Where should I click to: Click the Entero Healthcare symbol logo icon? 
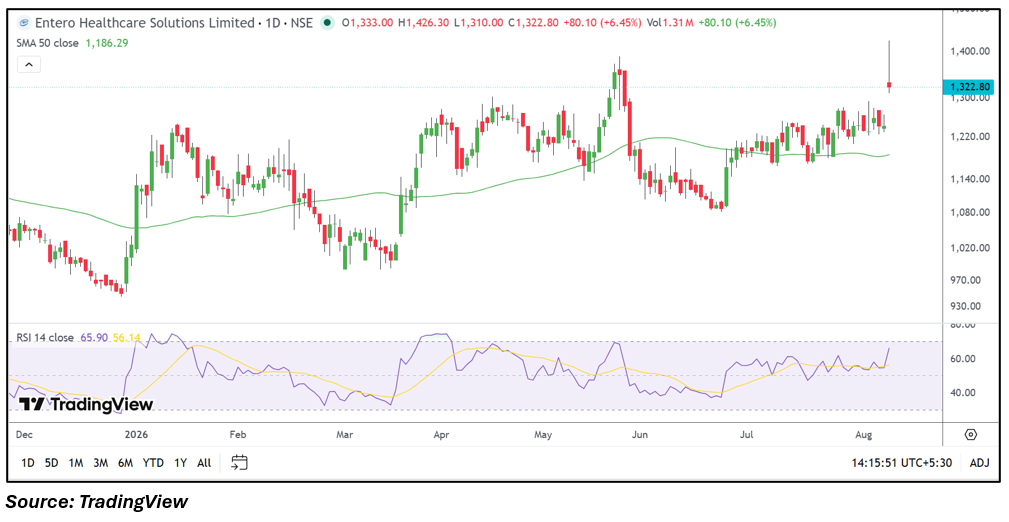pyautogui.click(x=24, y=23)
